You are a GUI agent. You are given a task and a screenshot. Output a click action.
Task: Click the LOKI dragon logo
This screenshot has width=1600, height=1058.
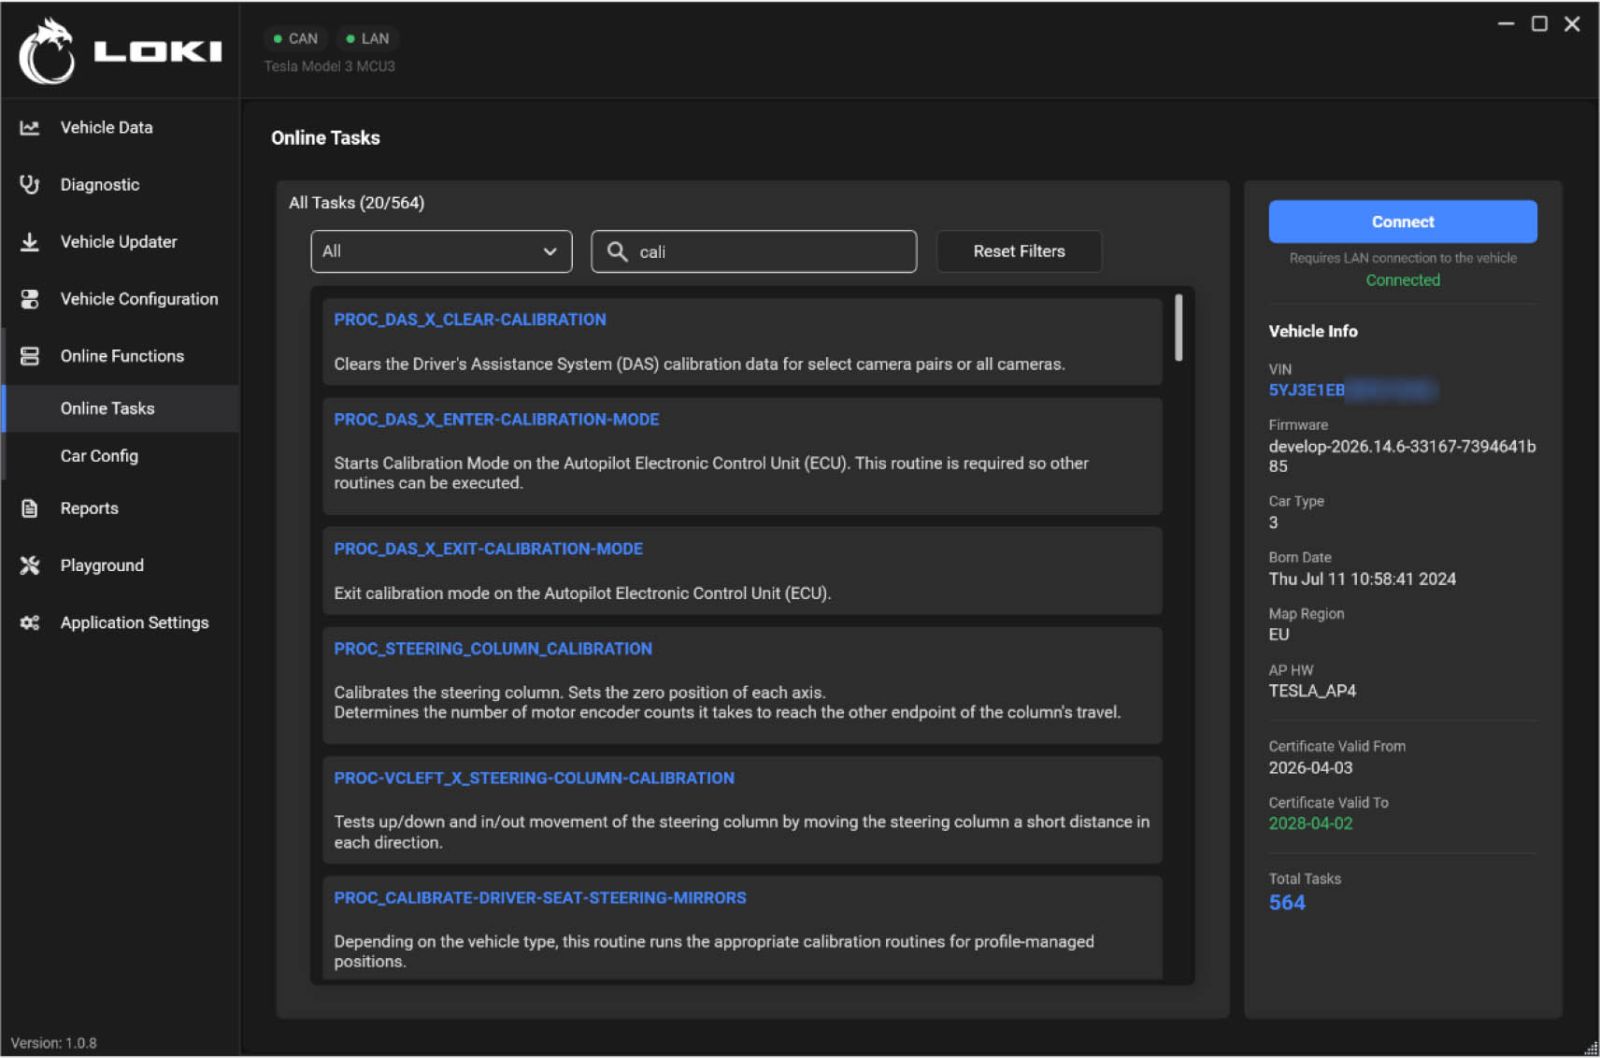46,51
